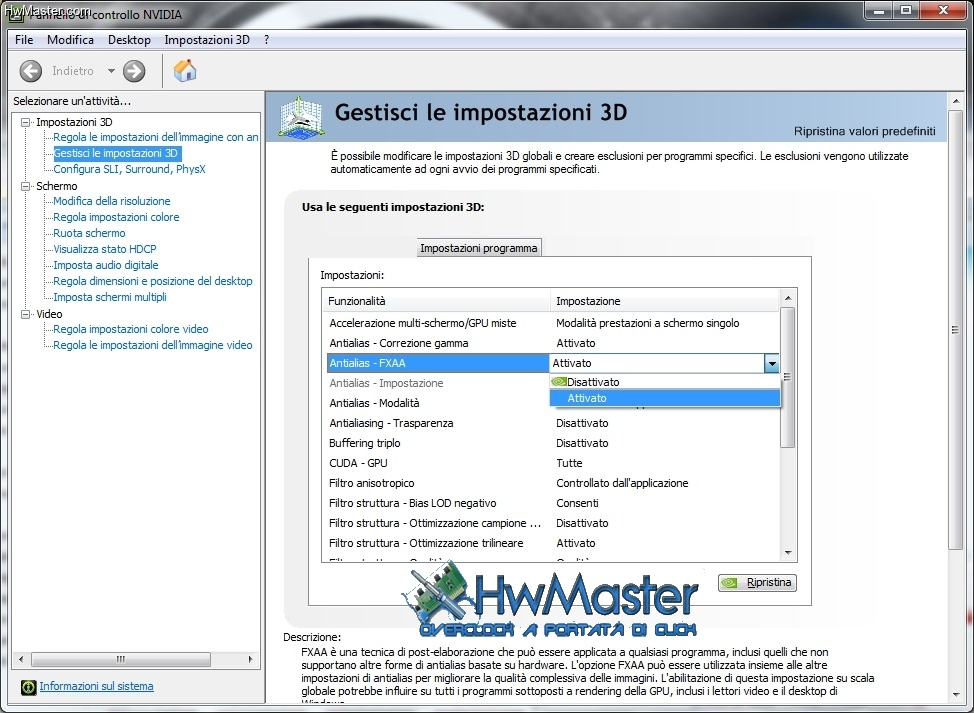Open the ? help menu
974x713 pixels.
(x=266, y=40)
